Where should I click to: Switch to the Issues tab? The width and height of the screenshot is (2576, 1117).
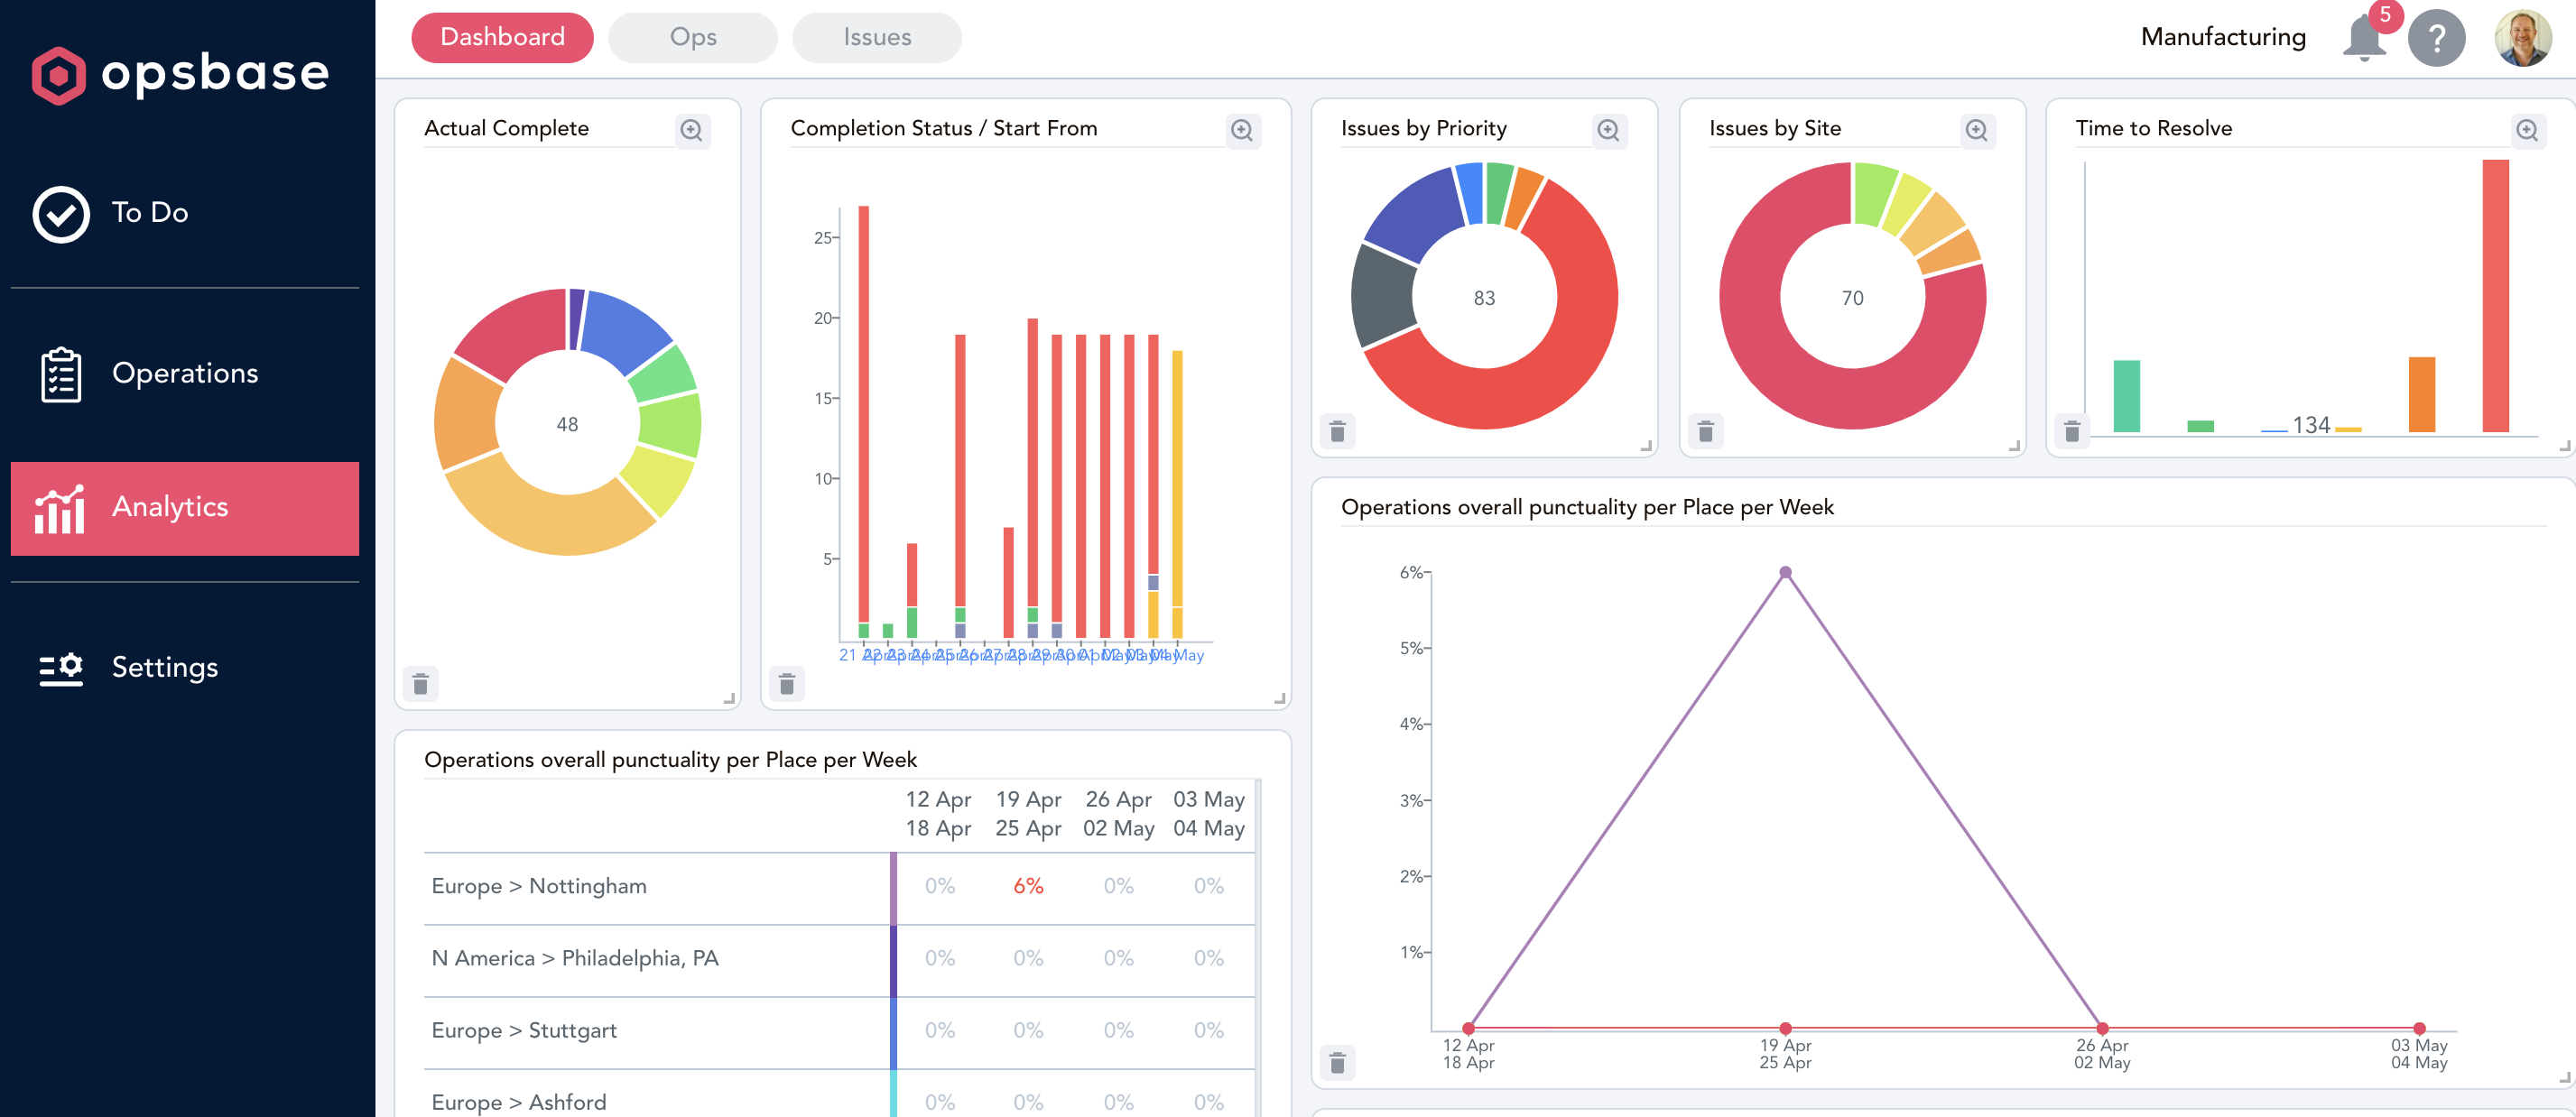(x=876, y=38)
